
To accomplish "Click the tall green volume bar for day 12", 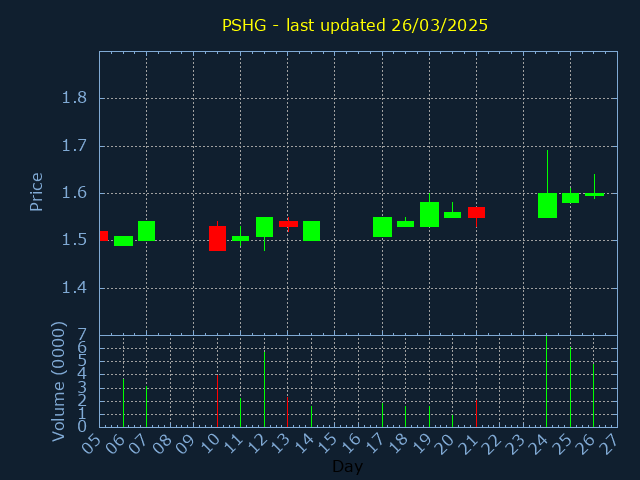I will (264, 389).
